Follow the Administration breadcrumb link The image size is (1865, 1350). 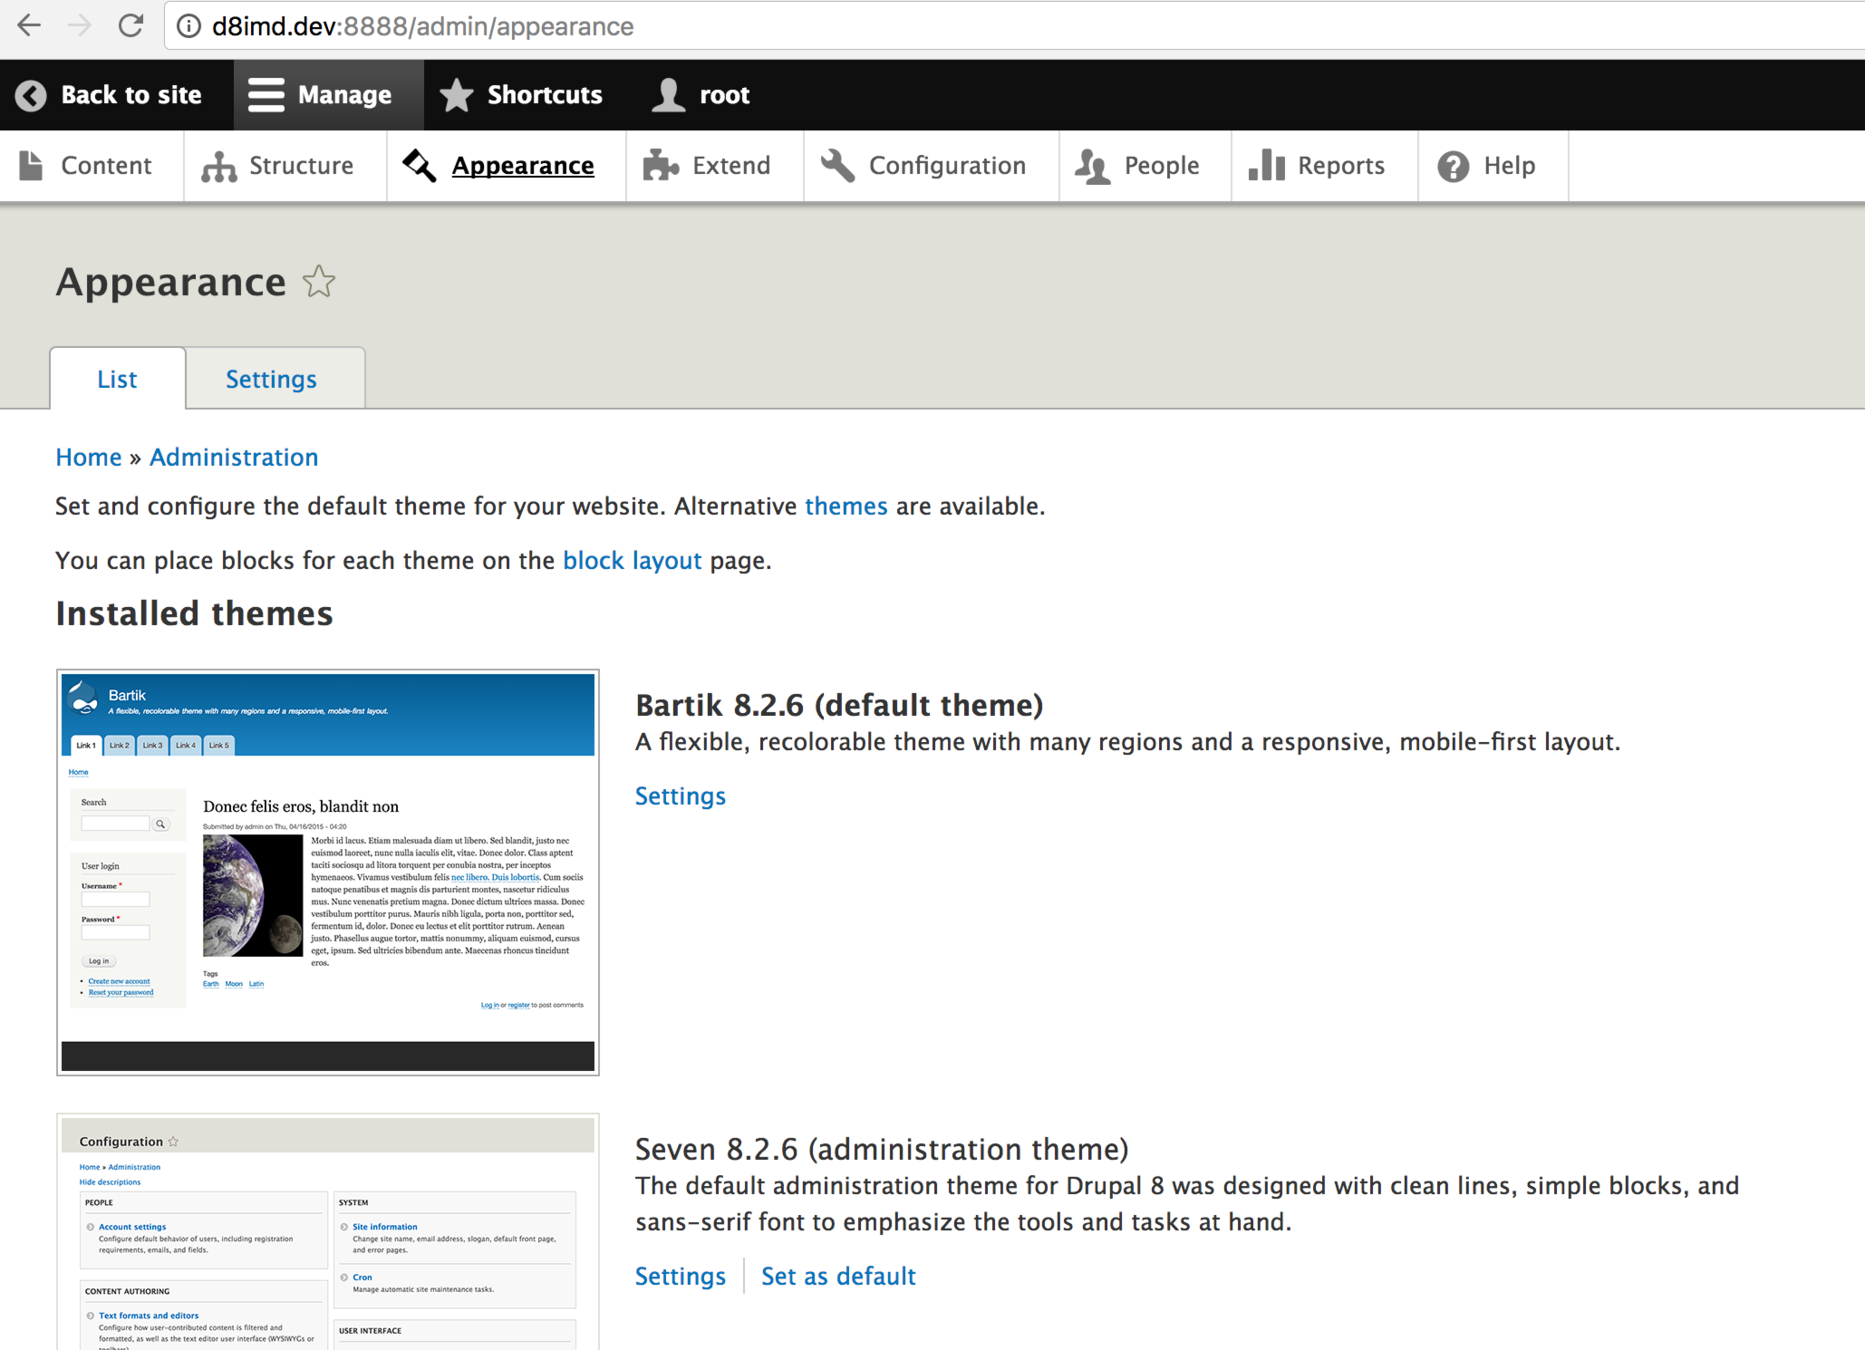click(233, 457)
